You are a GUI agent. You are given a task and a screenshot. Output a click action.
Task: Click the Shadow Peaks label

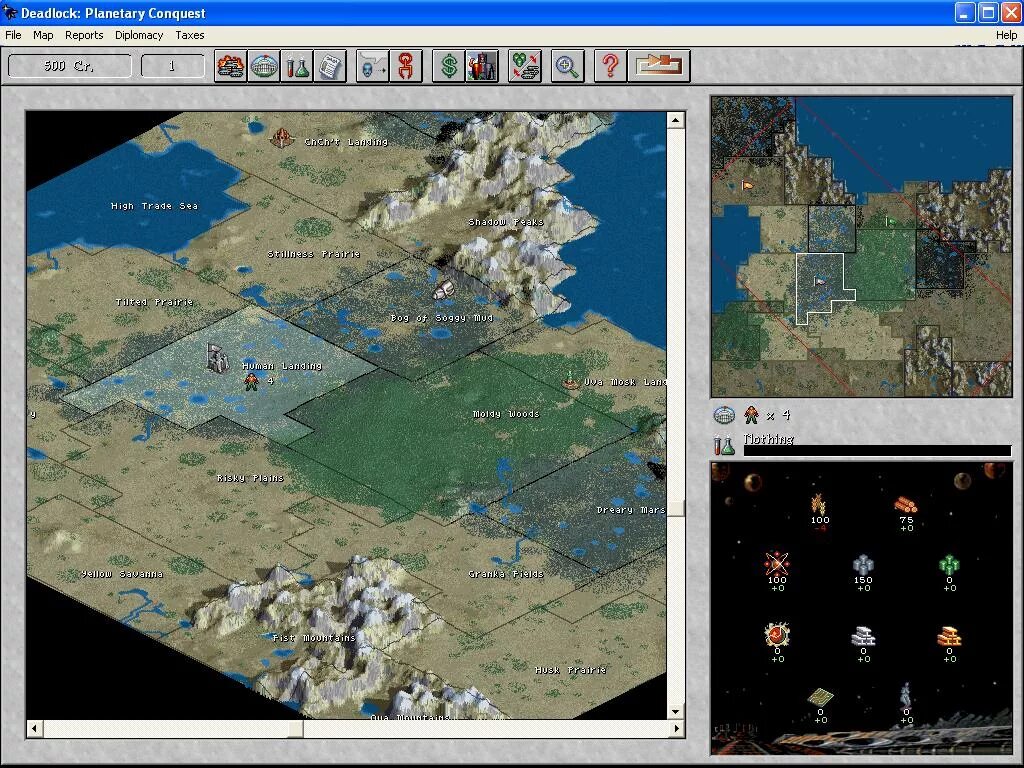tap(505, 222)
